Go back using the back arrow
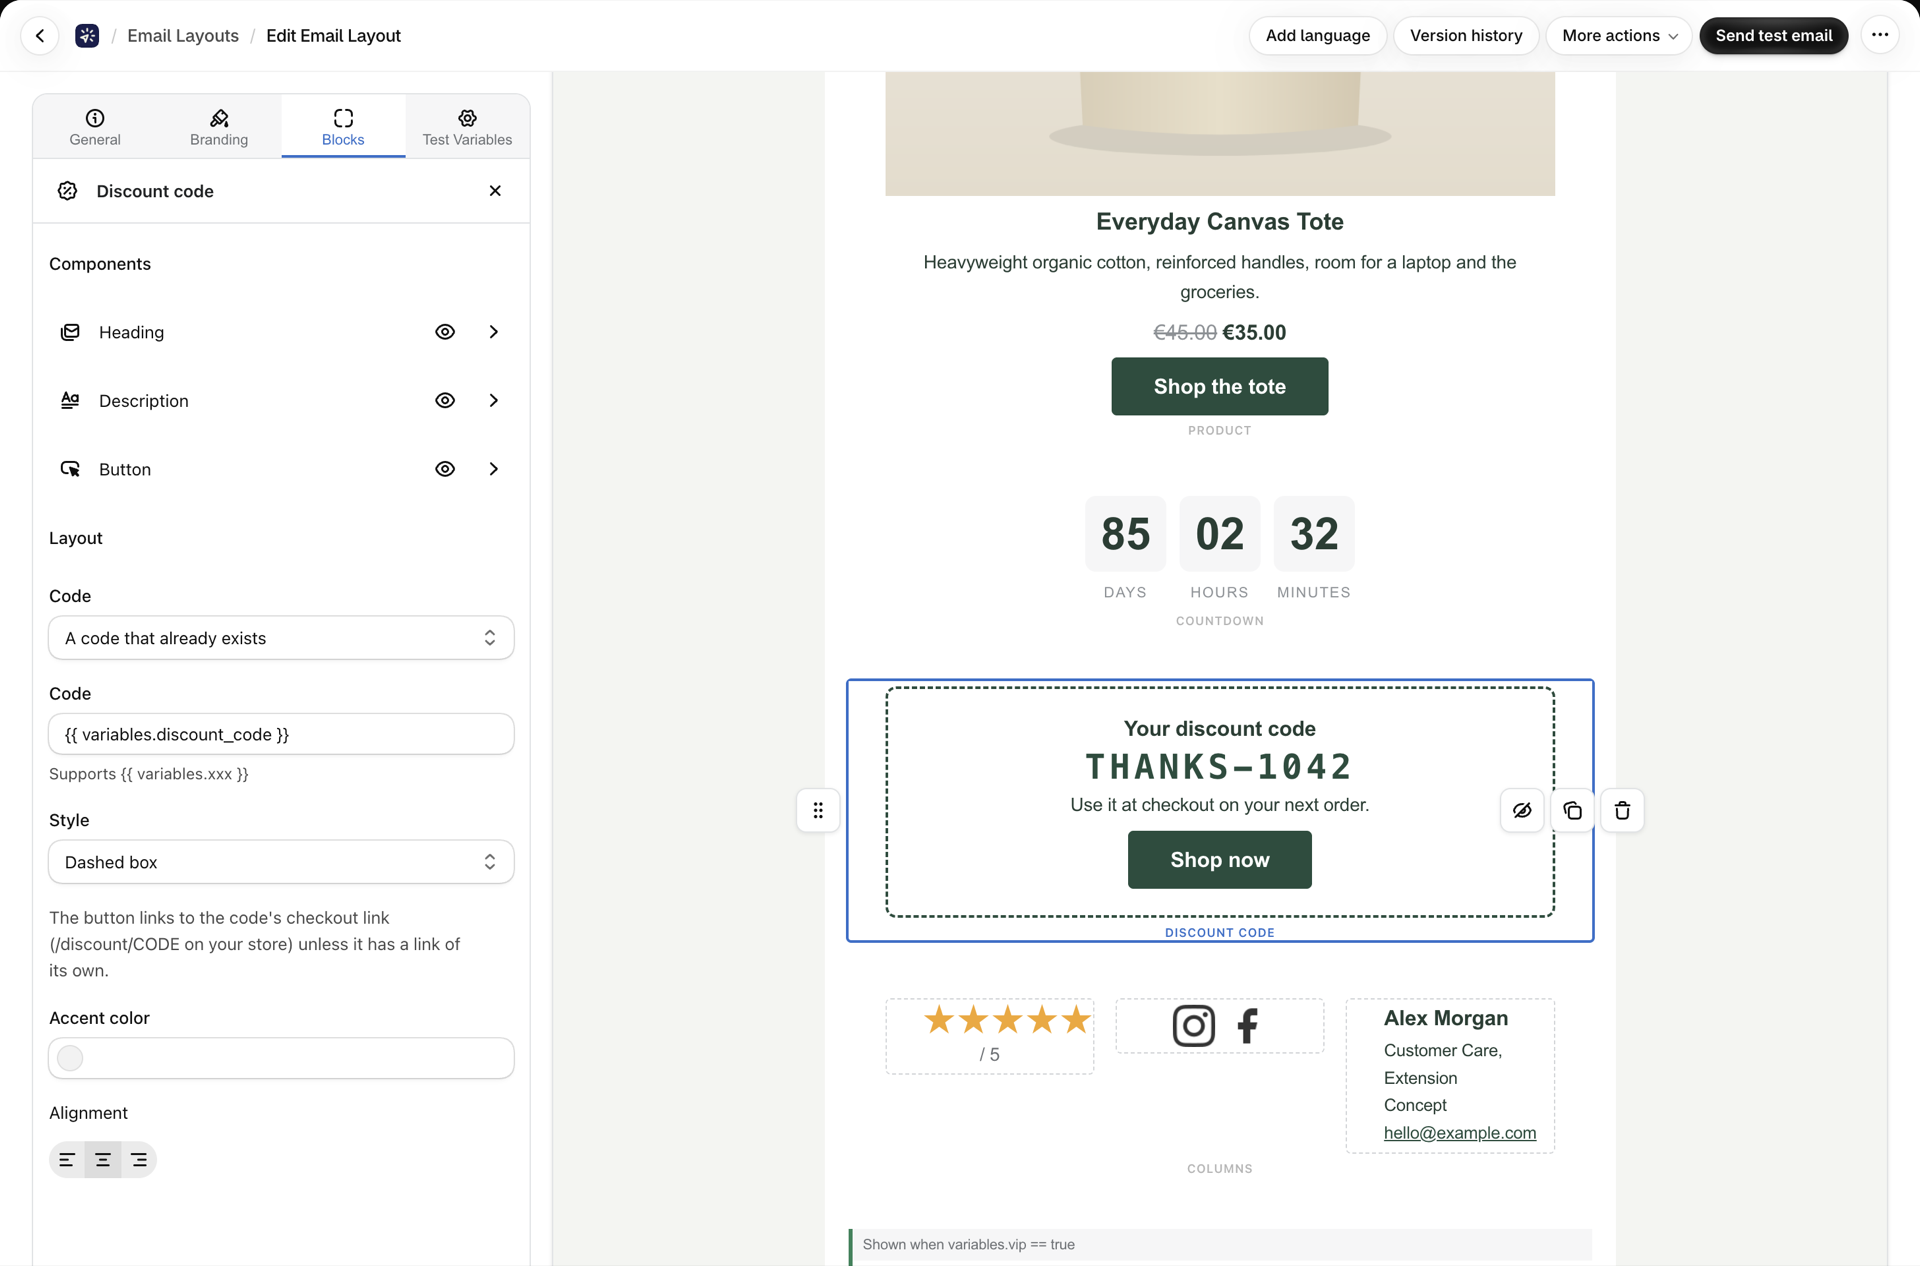Viewport: 1920px width, 1266px height. coord(40,36)
